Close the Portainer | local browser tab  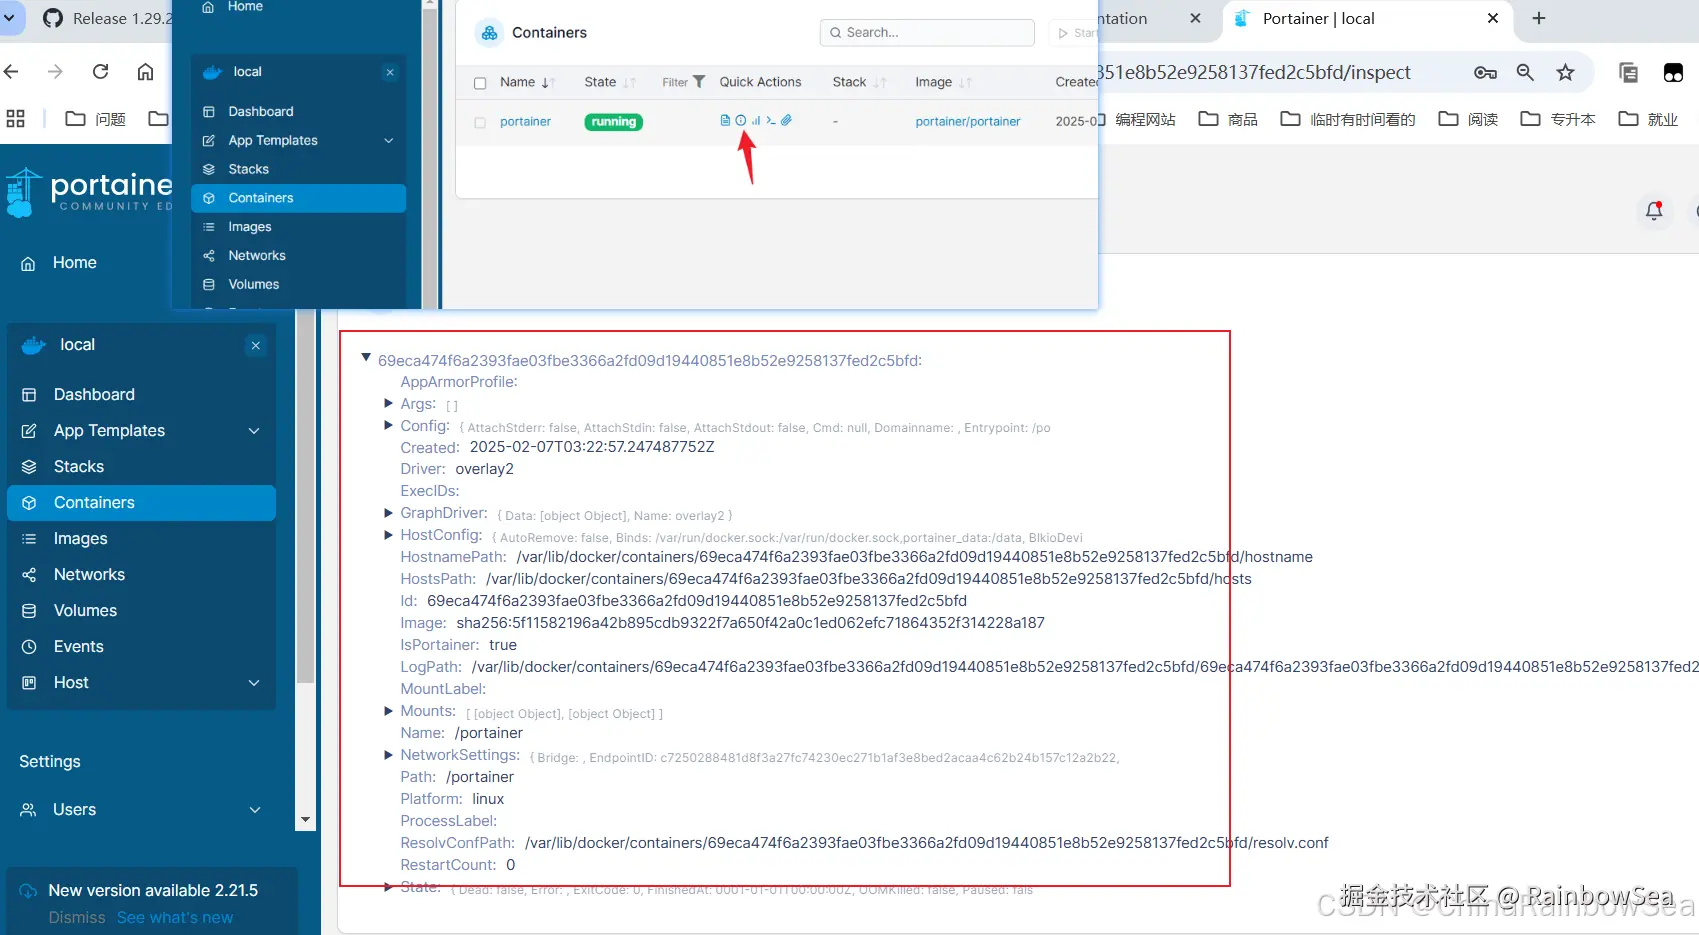coord(1493,18)
